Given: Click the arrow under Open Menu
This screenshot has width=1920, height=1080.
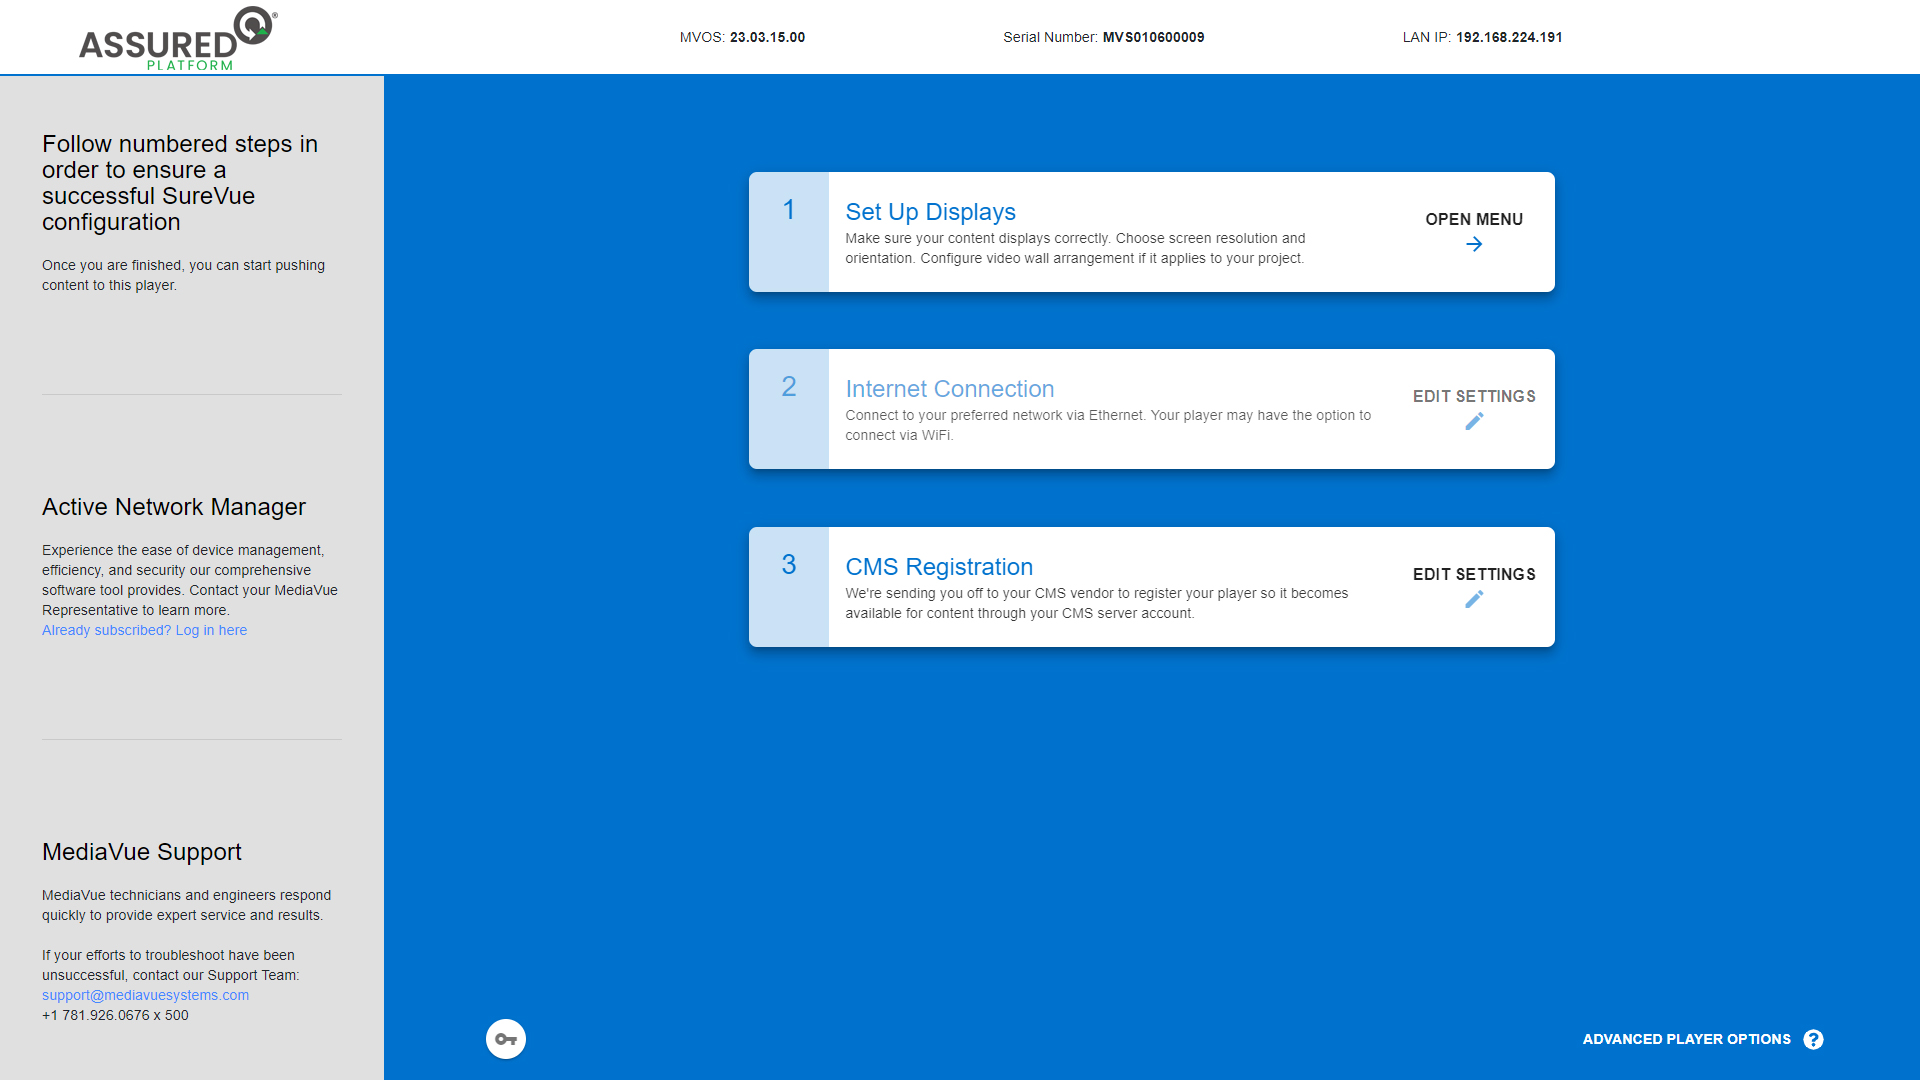Looking at the screenshot, I should [x=1474, y=244].
